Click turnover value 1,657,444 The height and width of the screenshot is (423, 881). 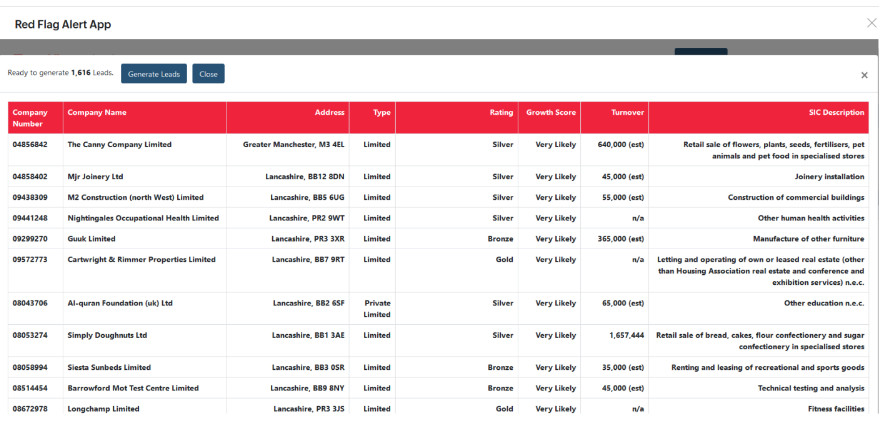(x=626, y=335)
